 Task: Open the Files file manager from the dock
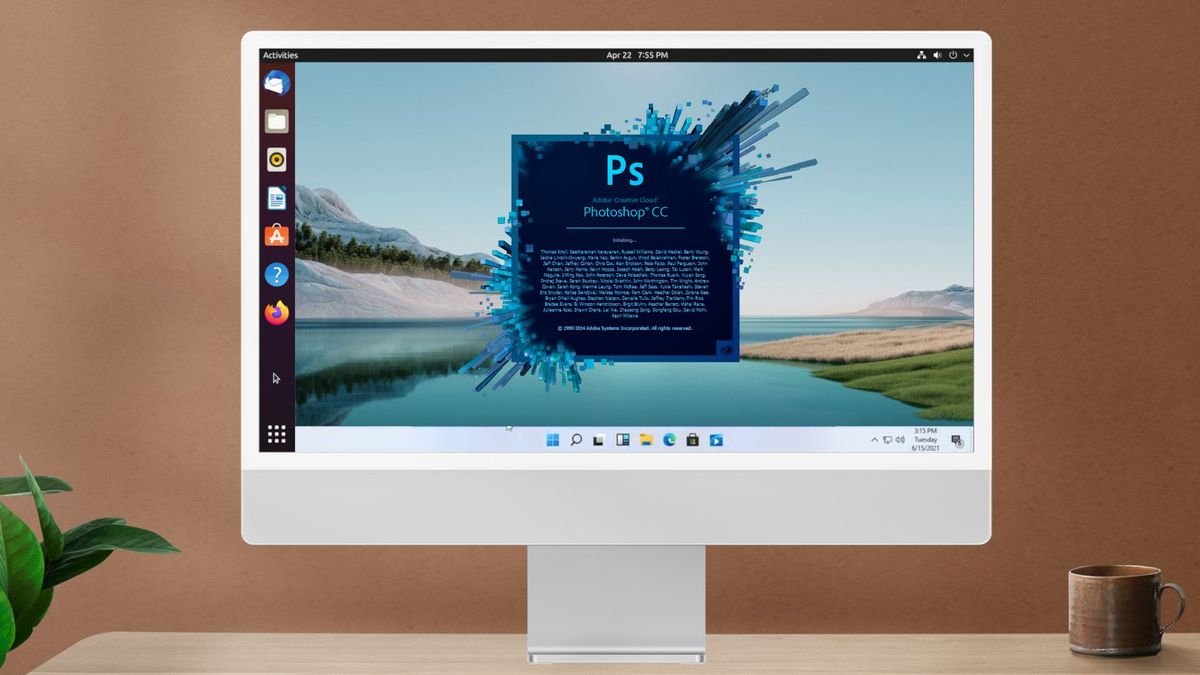275,121
